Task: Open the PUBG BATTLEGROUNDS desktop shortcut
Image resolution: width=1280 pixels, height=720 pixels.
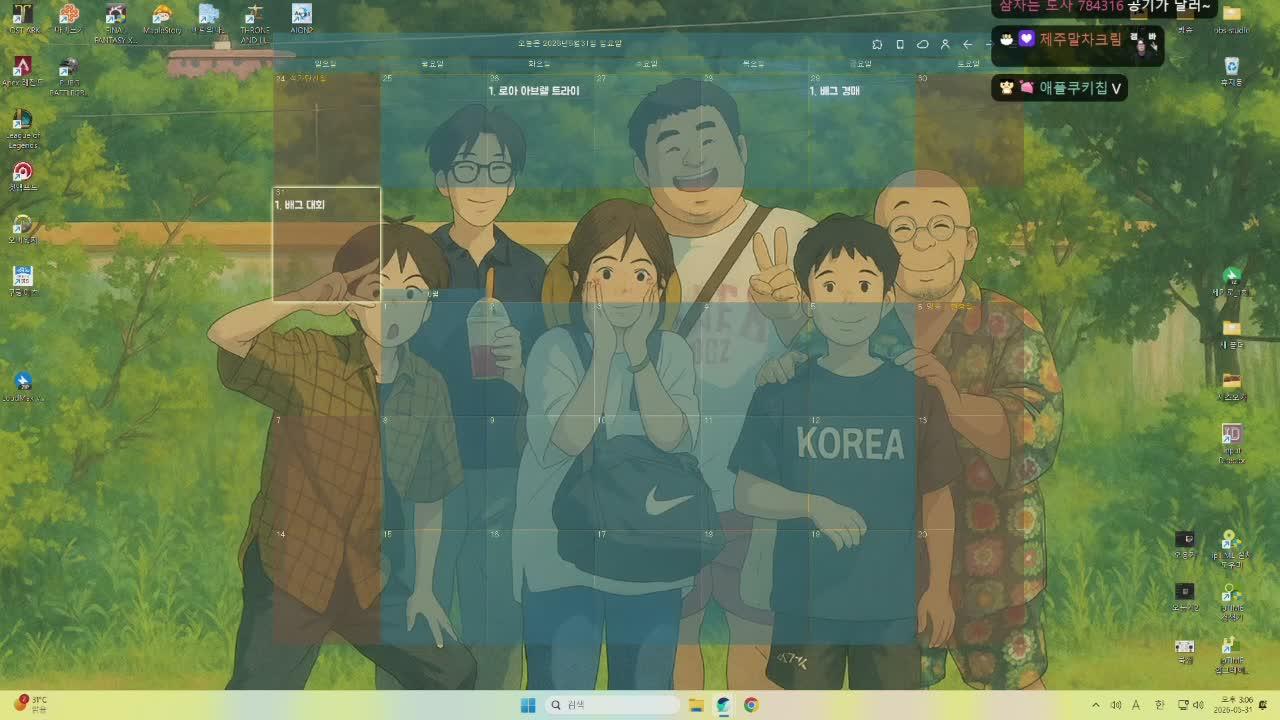Action: click(x=68, y=77)
